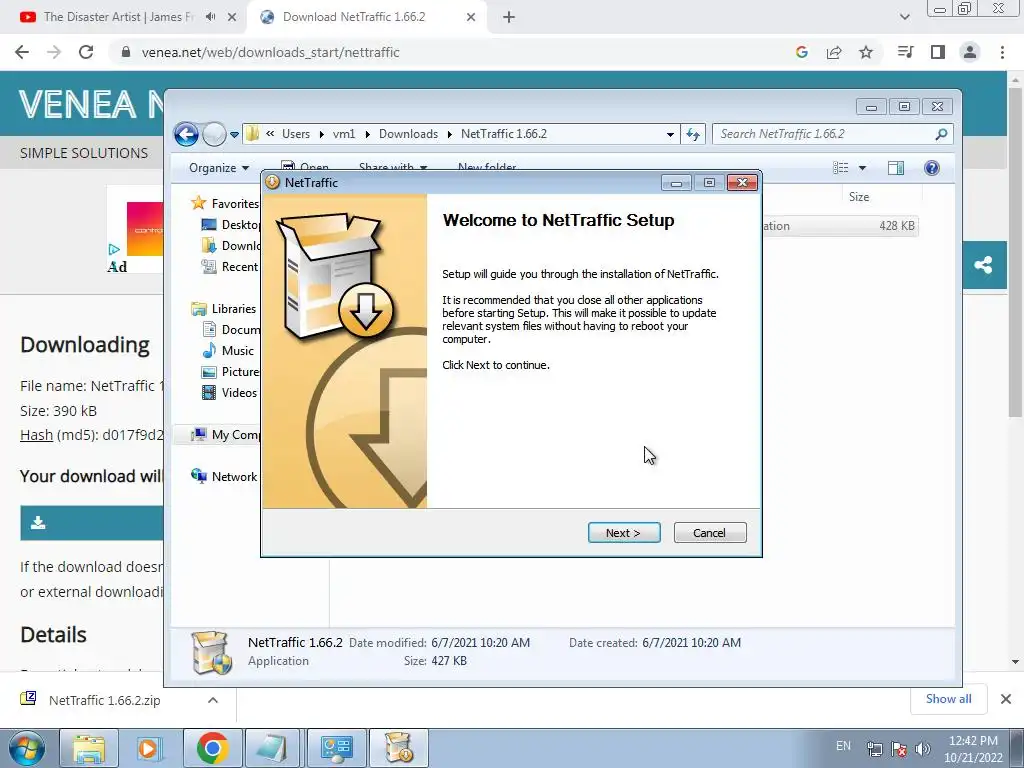Click the Hash link on webpage
Viewport: 1024px width, 768px height.
coord(37,435)
